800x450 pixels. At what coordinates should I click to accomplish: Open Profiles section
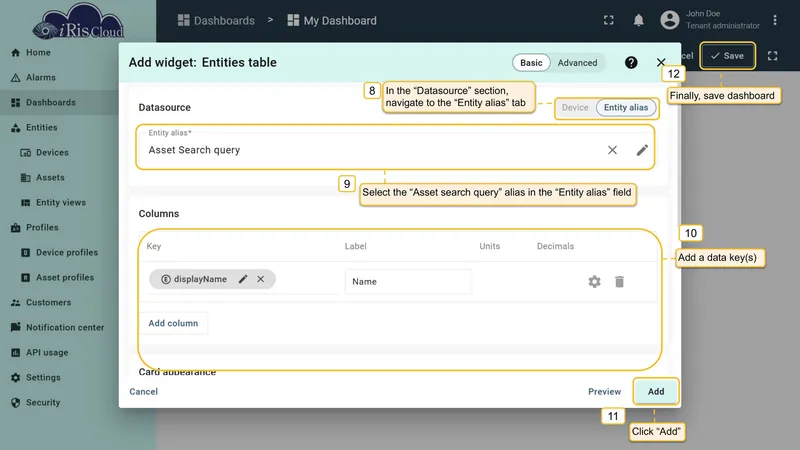click(x=42, y=228)
